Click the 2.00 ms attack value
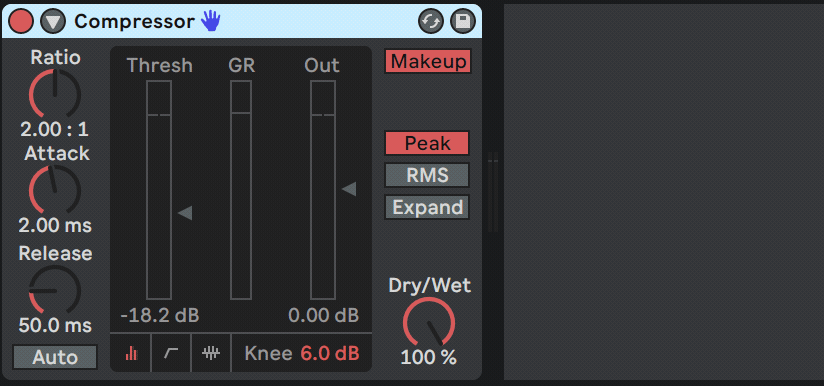Viewport: 824px width, 386px height. [x=55, y=226]
